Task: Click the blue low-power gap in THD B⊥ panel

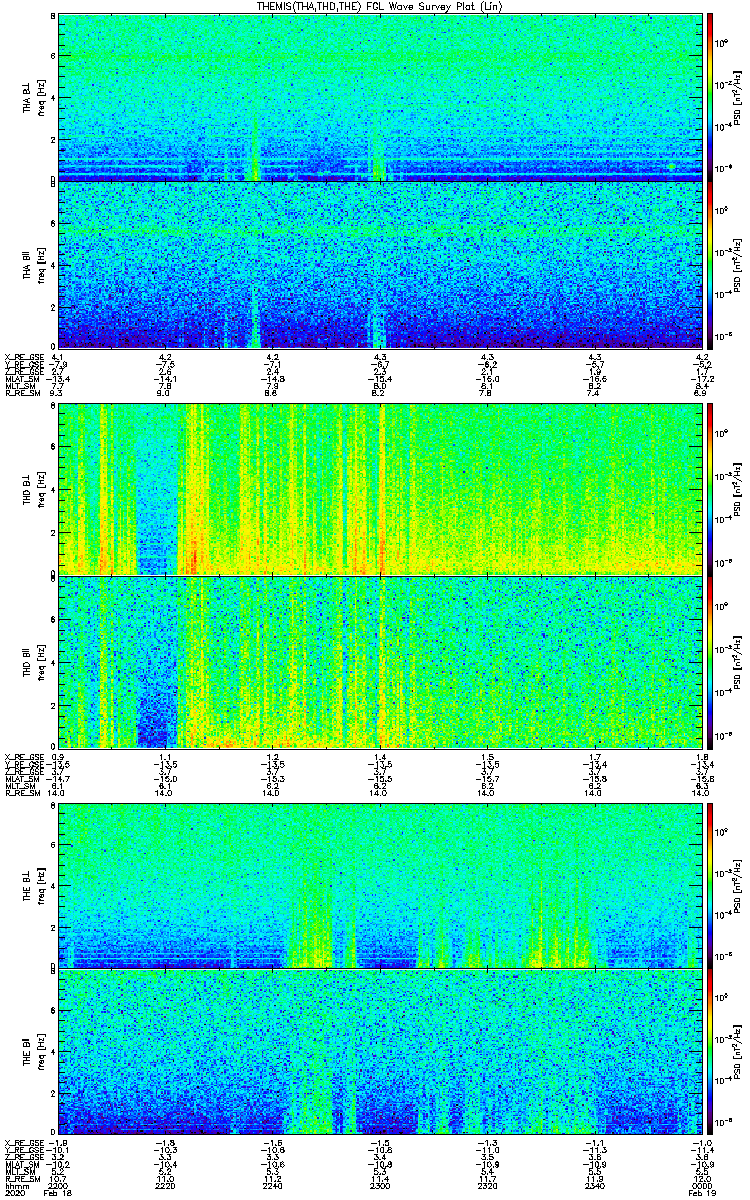Action: (156, 489)
